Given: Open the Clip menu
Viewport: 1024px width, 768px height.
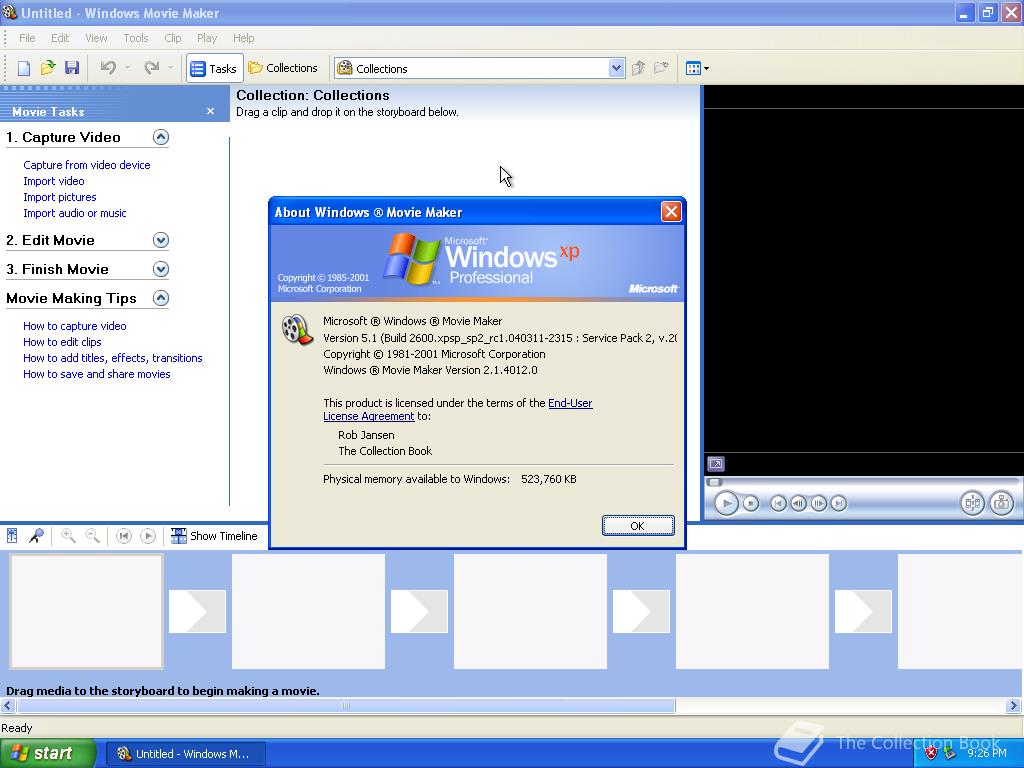Looking at the screenshot, I should pyautogui.click(x=173, y=38).
